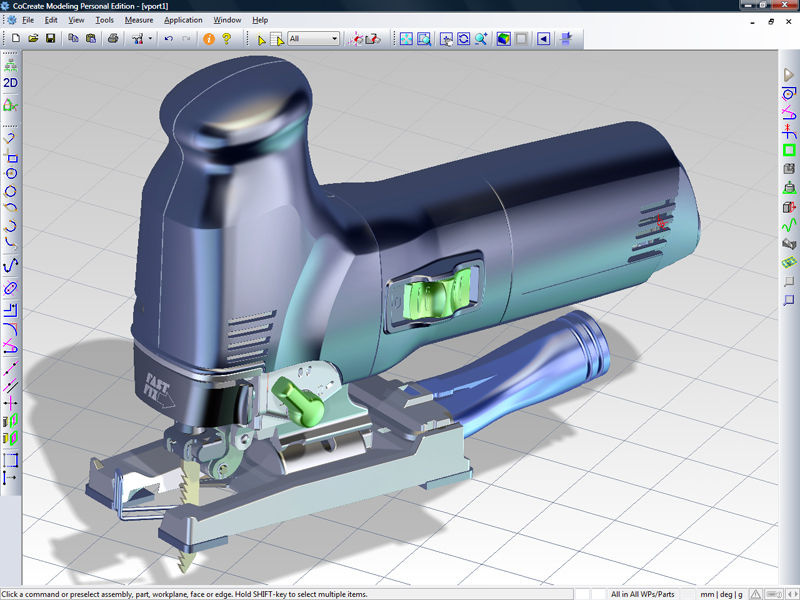
Task: Click the Undo arrow icon
Action: click(x=168, y=39)
